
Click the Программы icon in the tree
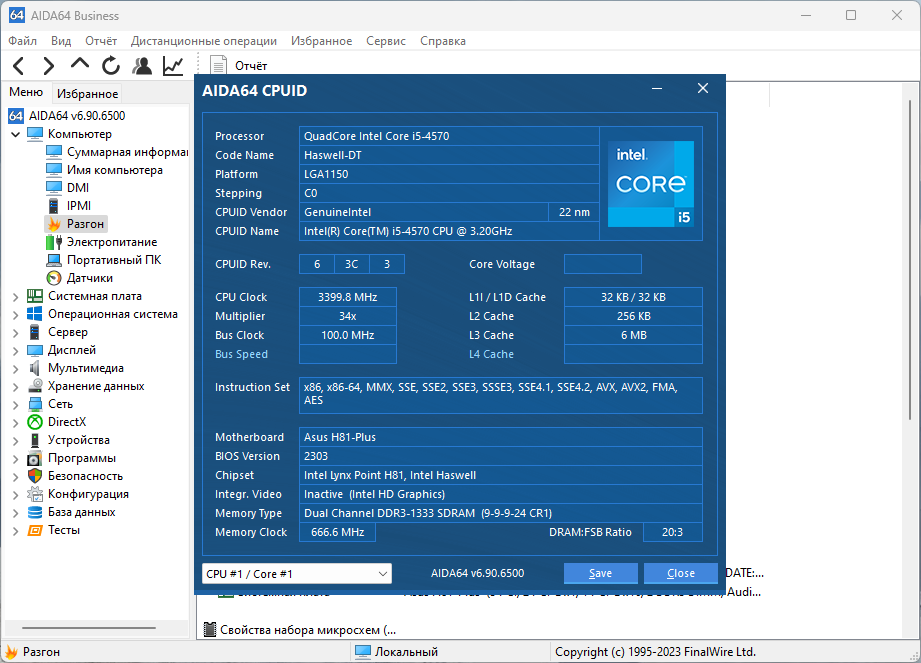pyautogui.click(x=35, y=459)
